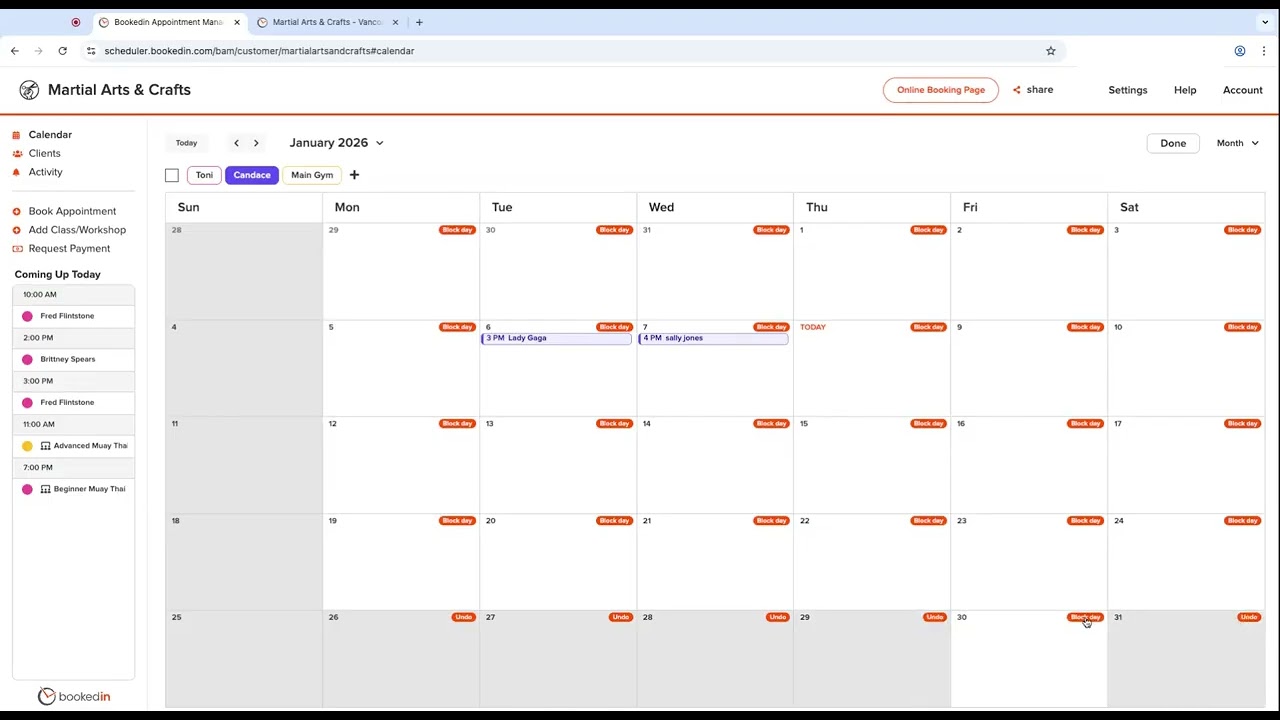The width and height of the screenshot is (1280, 720).
Task: Toggle Toni calendar filter
Action: point(204,175)
